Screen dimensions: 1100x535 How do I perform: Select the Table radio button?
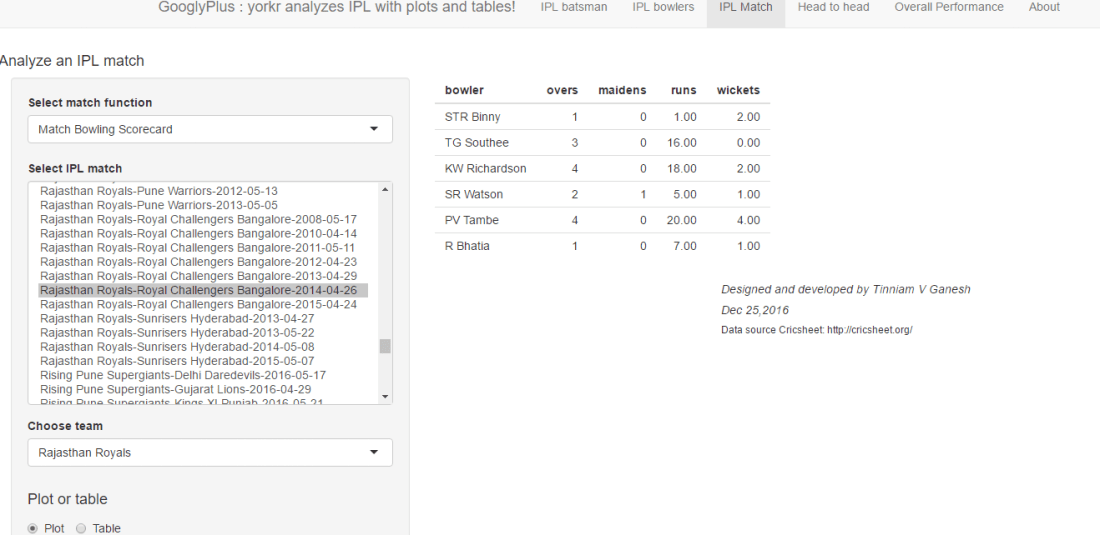point(82,528)
